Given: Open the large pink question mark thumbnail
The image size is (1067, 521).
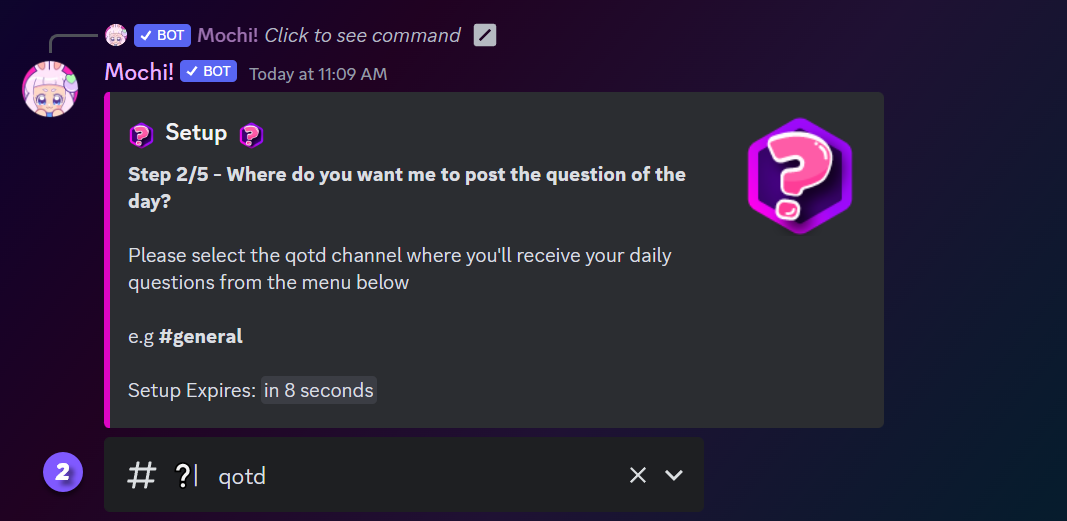Looking at the screenshot, I should (x=799, y=176).
